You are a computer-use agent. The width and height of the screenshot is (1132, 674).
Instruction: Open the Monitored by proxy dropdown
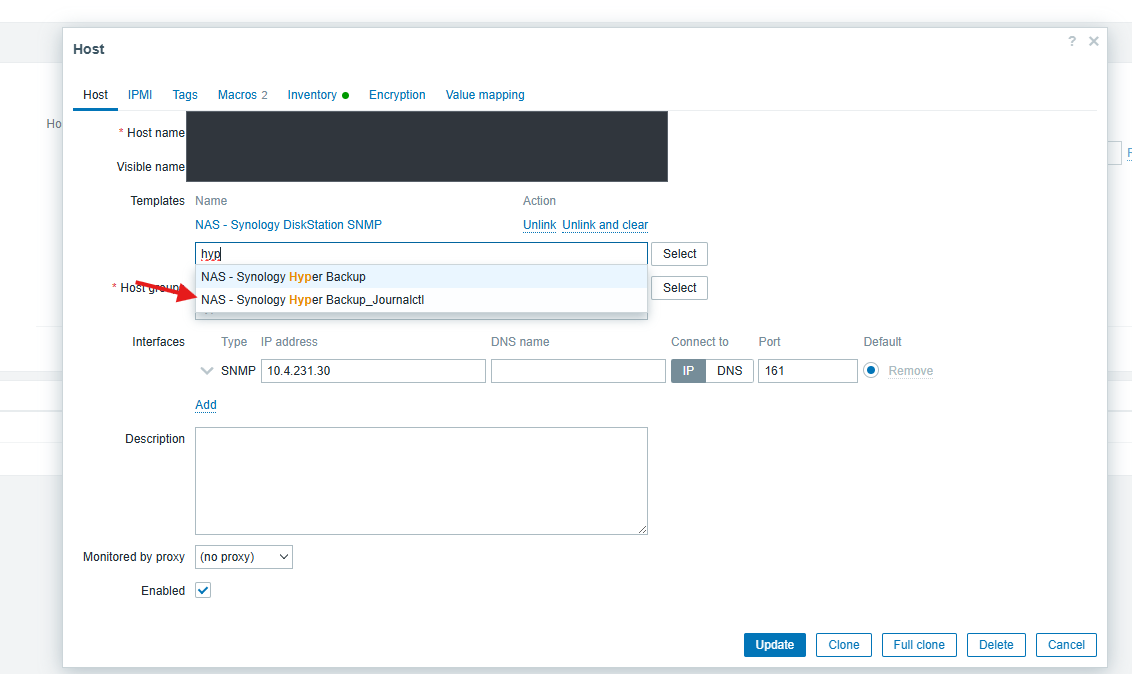click(x=243, y=556)
